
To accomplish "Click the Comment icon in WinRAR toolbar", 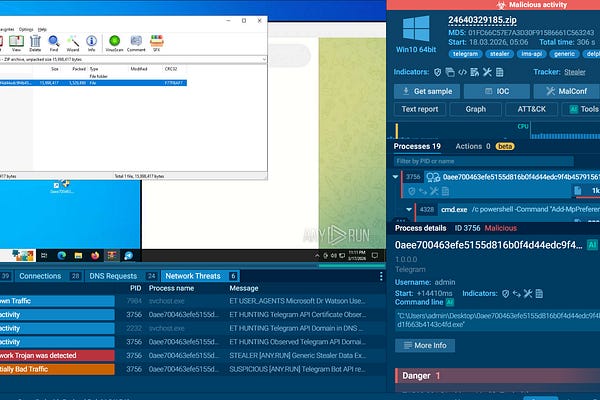I will click(x=136, y=43).
